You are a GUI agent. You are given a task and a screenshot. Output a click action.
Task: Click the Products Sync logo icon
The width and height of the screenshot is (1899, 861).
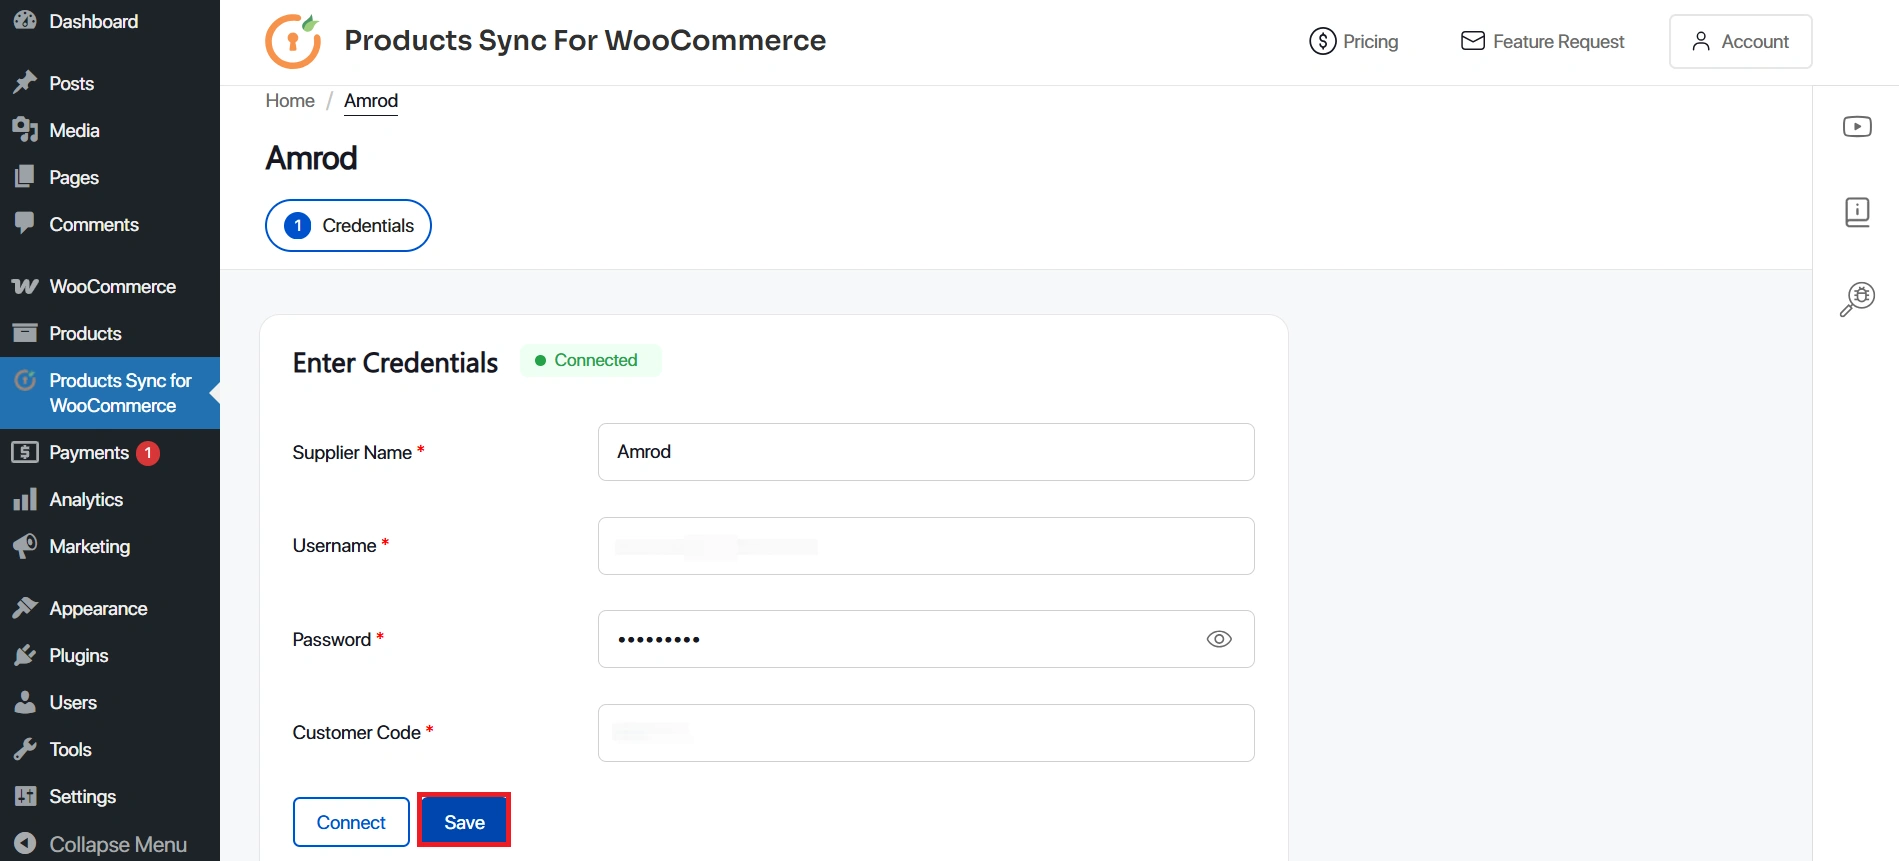293,41
